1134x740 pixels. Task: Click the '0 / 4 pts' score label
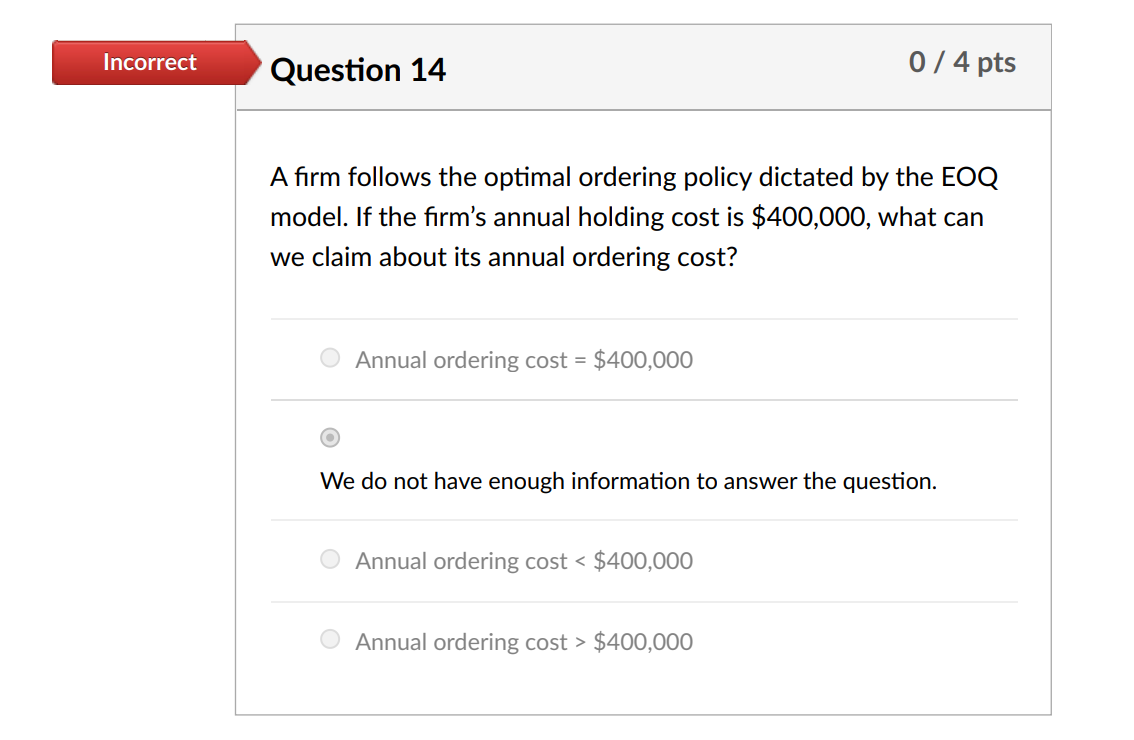[962, 61]
